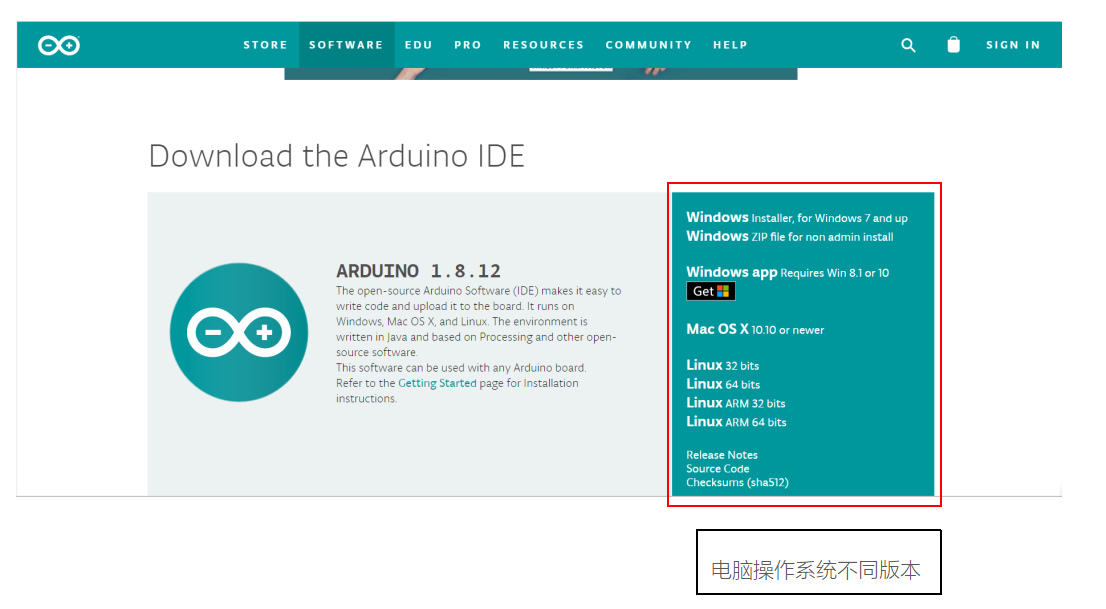Open the shopping bag cart icon
This screenshot has width=1106, height=609.
tap(954, 44)
